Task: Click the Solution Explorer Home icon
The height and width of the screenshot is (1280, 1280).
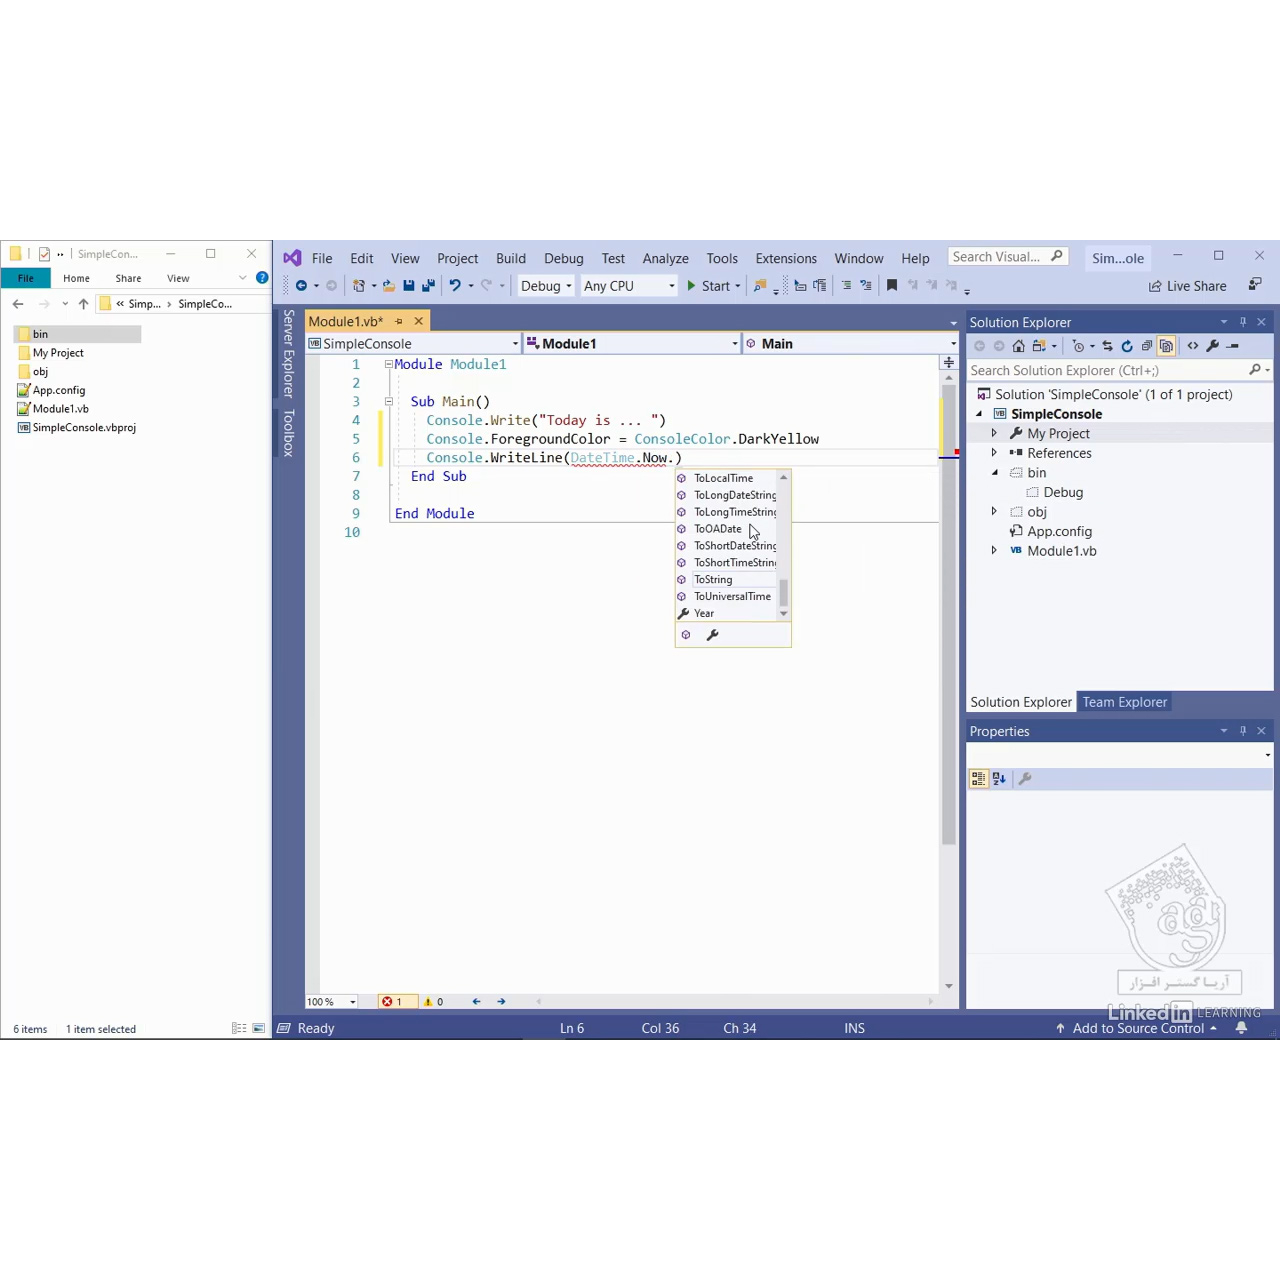Action: pyautogui.click(x=1018, y=346)
